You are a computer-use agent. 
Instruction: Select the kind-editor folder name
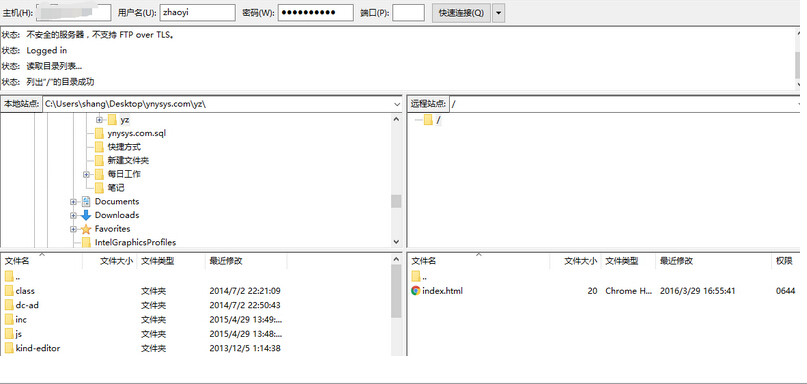38,348
